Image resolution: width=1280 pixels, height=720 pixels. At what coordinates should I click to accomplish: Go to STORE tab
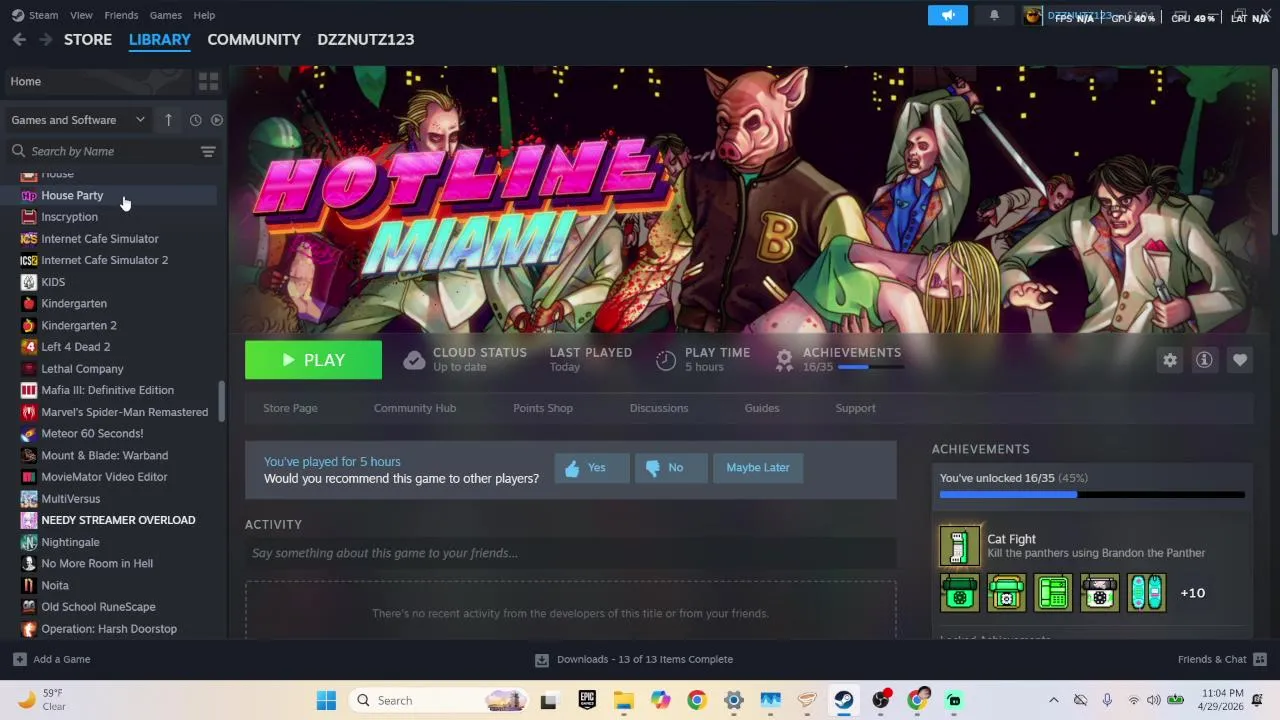(88, 39)
